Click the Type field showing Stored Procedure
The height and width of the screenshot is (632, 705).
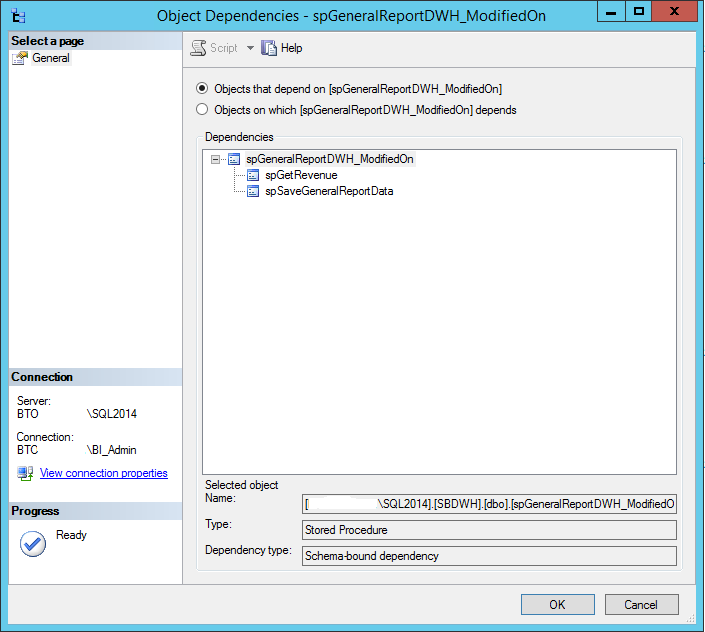[489, 530]
